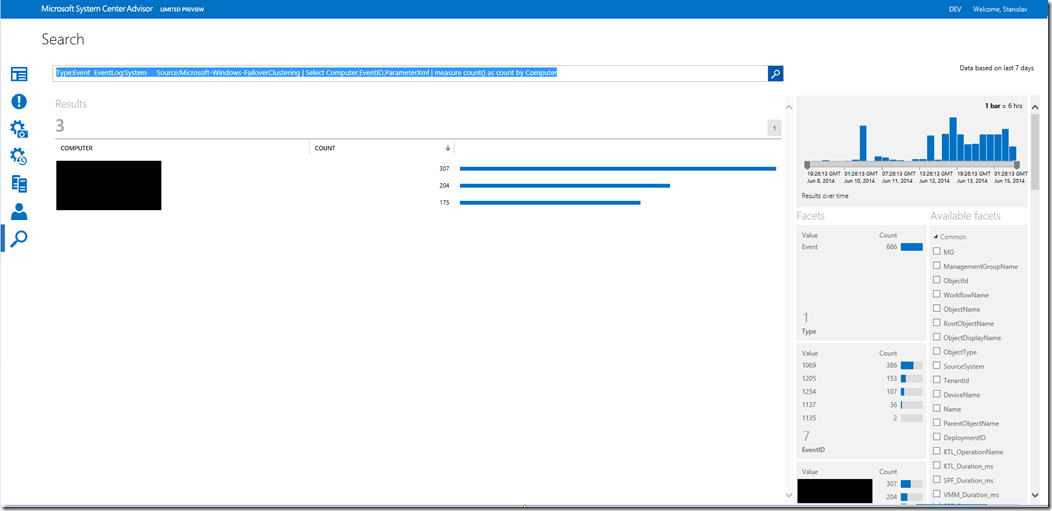Screen dimensions: 1052x511
Task: Check the ManagementGroupName facet checkbox
Action: click(x=936, y=266)
